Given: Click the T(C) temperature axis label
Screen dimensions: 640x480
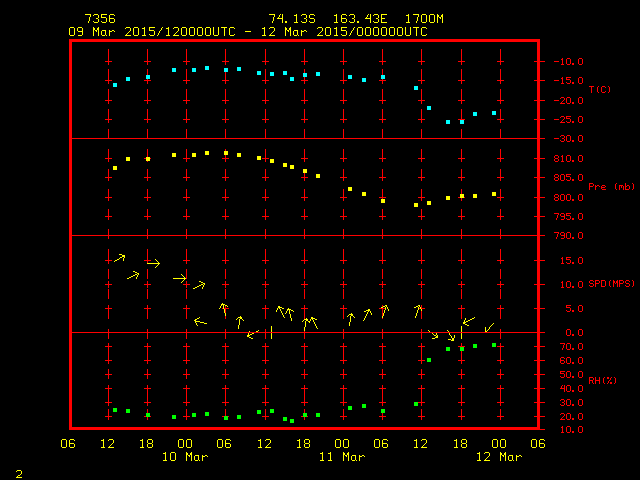Looking at the screenshot, I should click(x=599, y=90).
